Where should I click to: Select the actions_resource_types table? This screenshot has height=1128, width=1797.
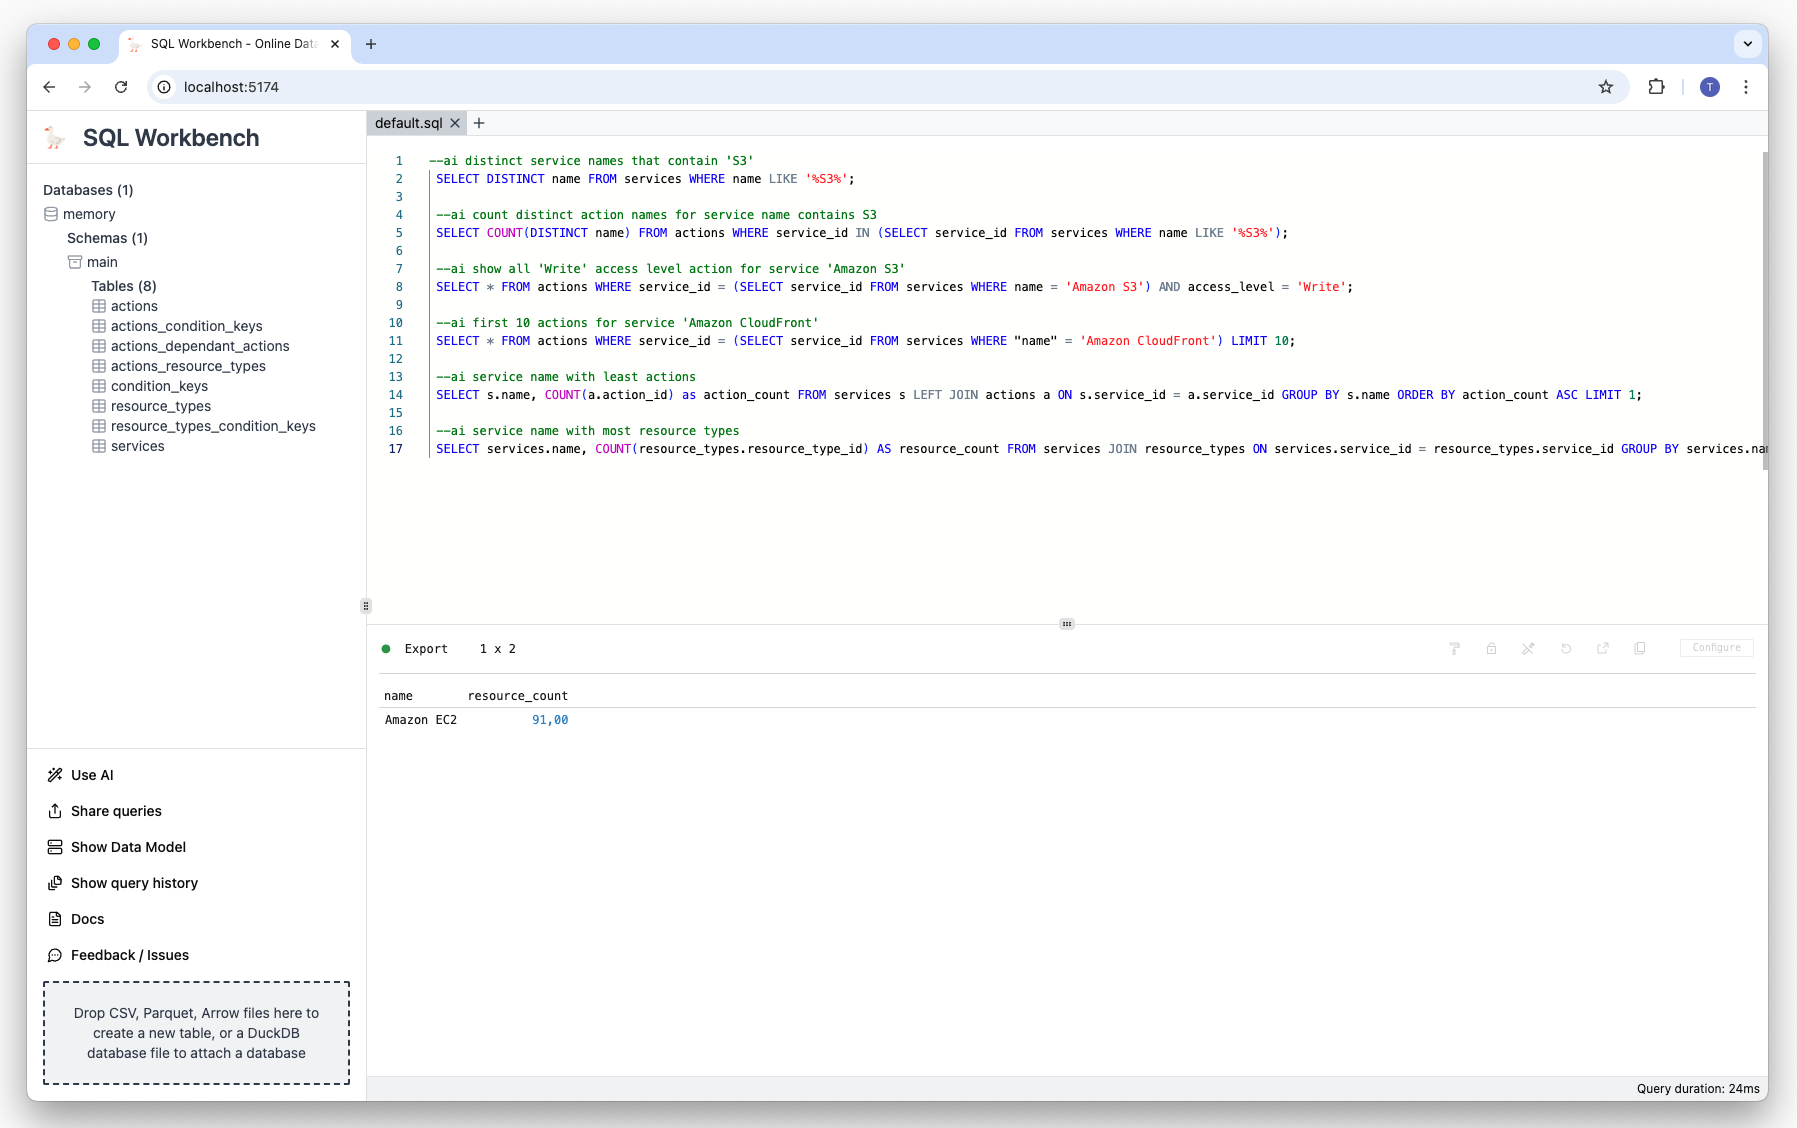(188, 366)
